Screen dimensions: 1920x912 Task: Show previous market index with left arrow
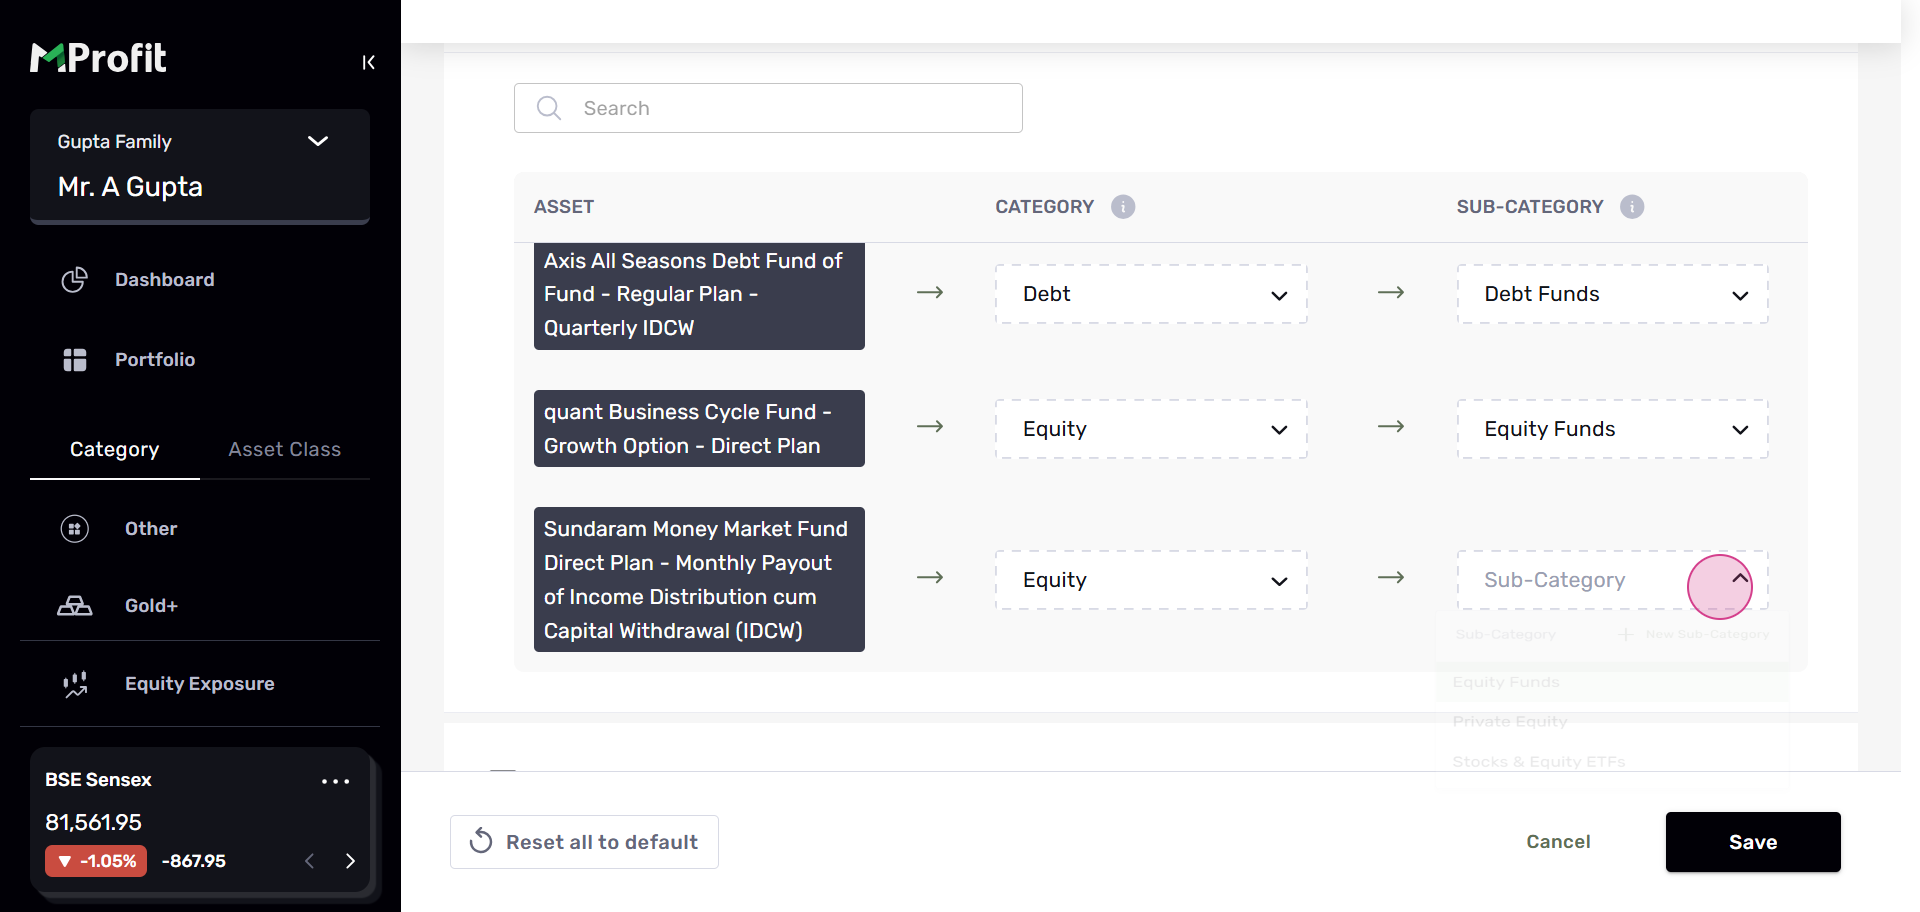(x=310, y=861)
